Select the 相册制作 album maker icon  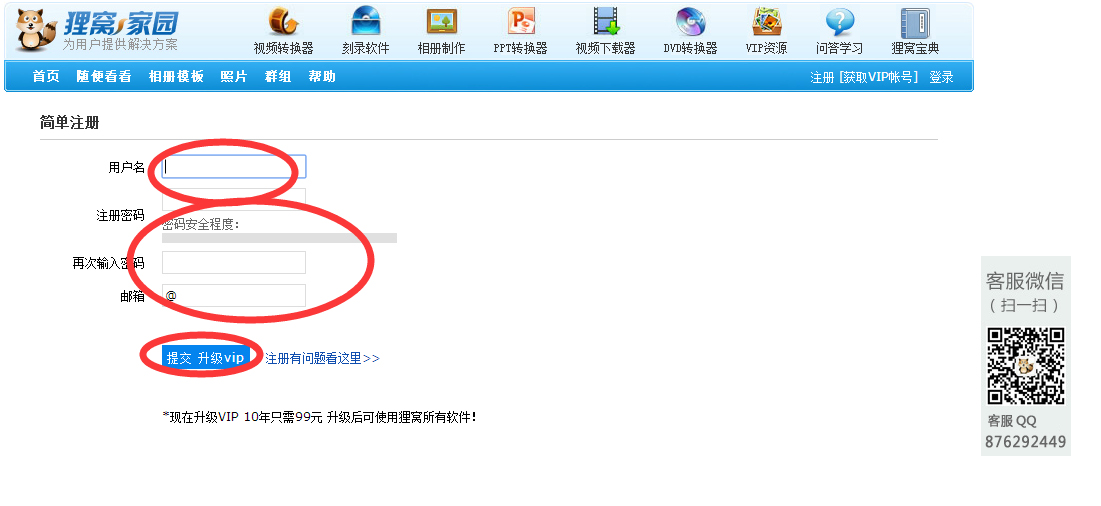pos(441,22)
